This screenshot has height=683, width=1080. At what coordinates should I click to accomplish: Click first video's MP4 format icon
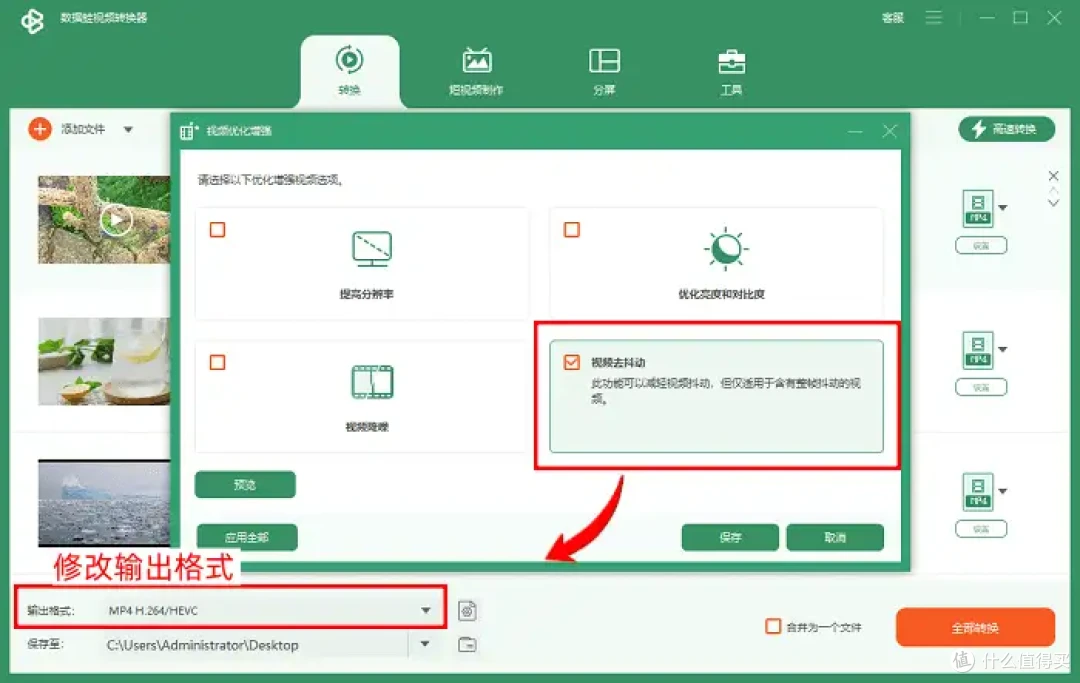978,208
